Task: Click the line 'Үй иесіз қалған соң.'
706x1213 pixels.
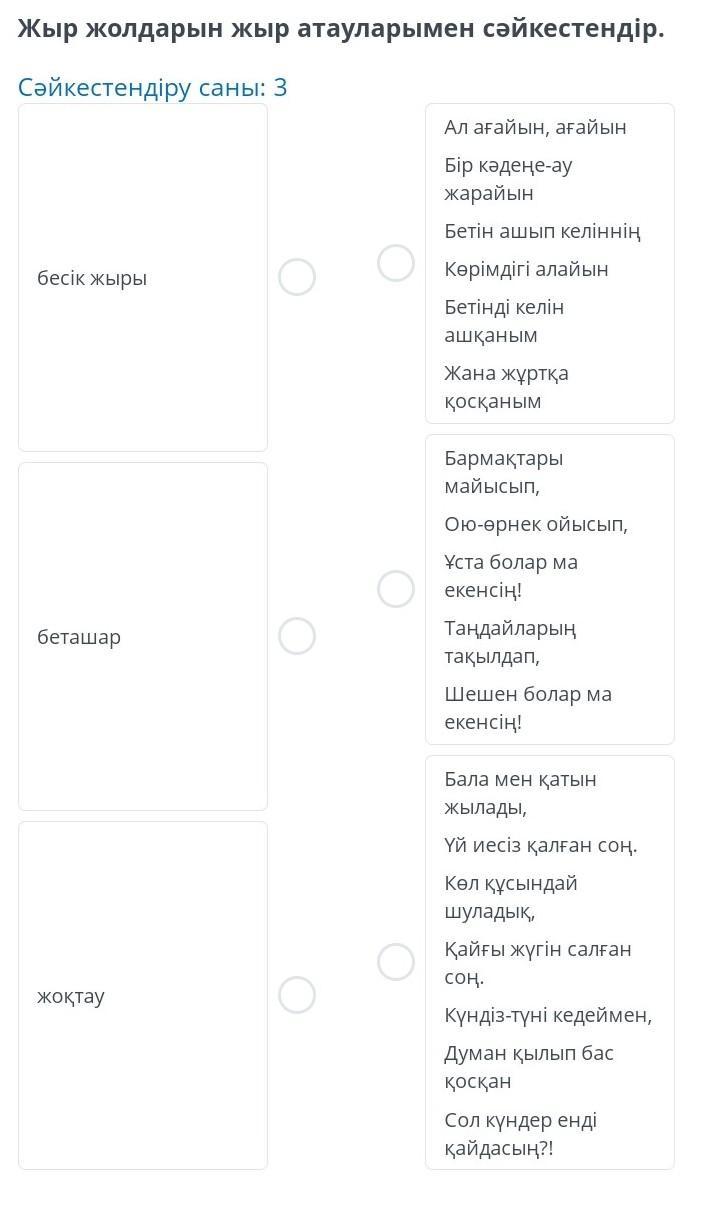Action: [540, 845]
